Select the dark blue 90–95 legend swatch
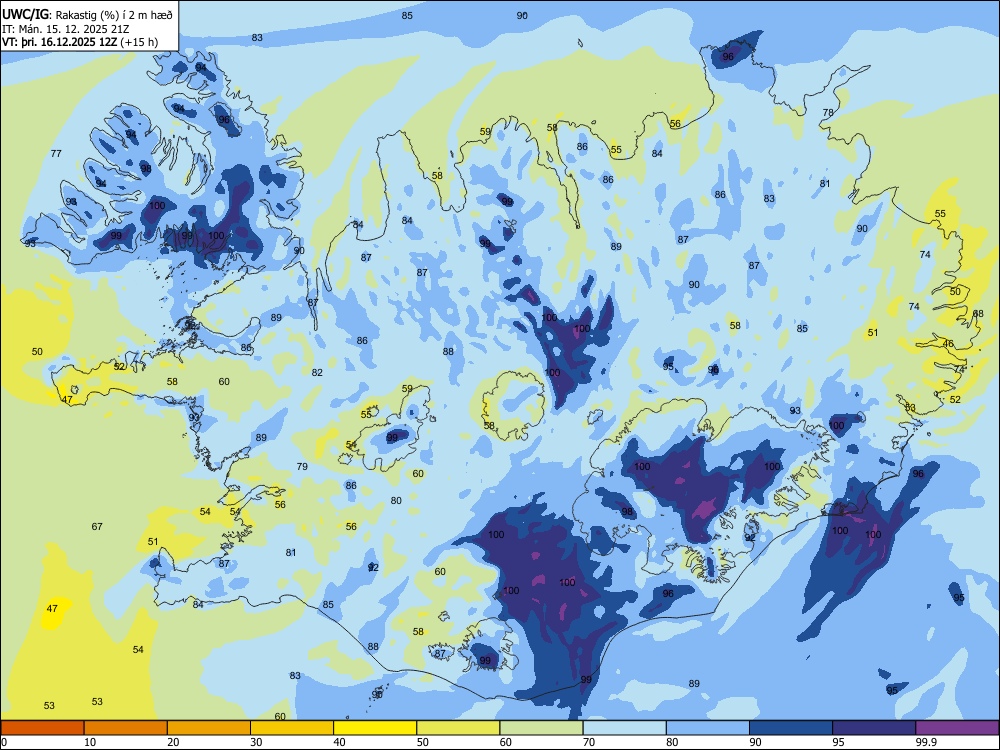 coord(791,728)
